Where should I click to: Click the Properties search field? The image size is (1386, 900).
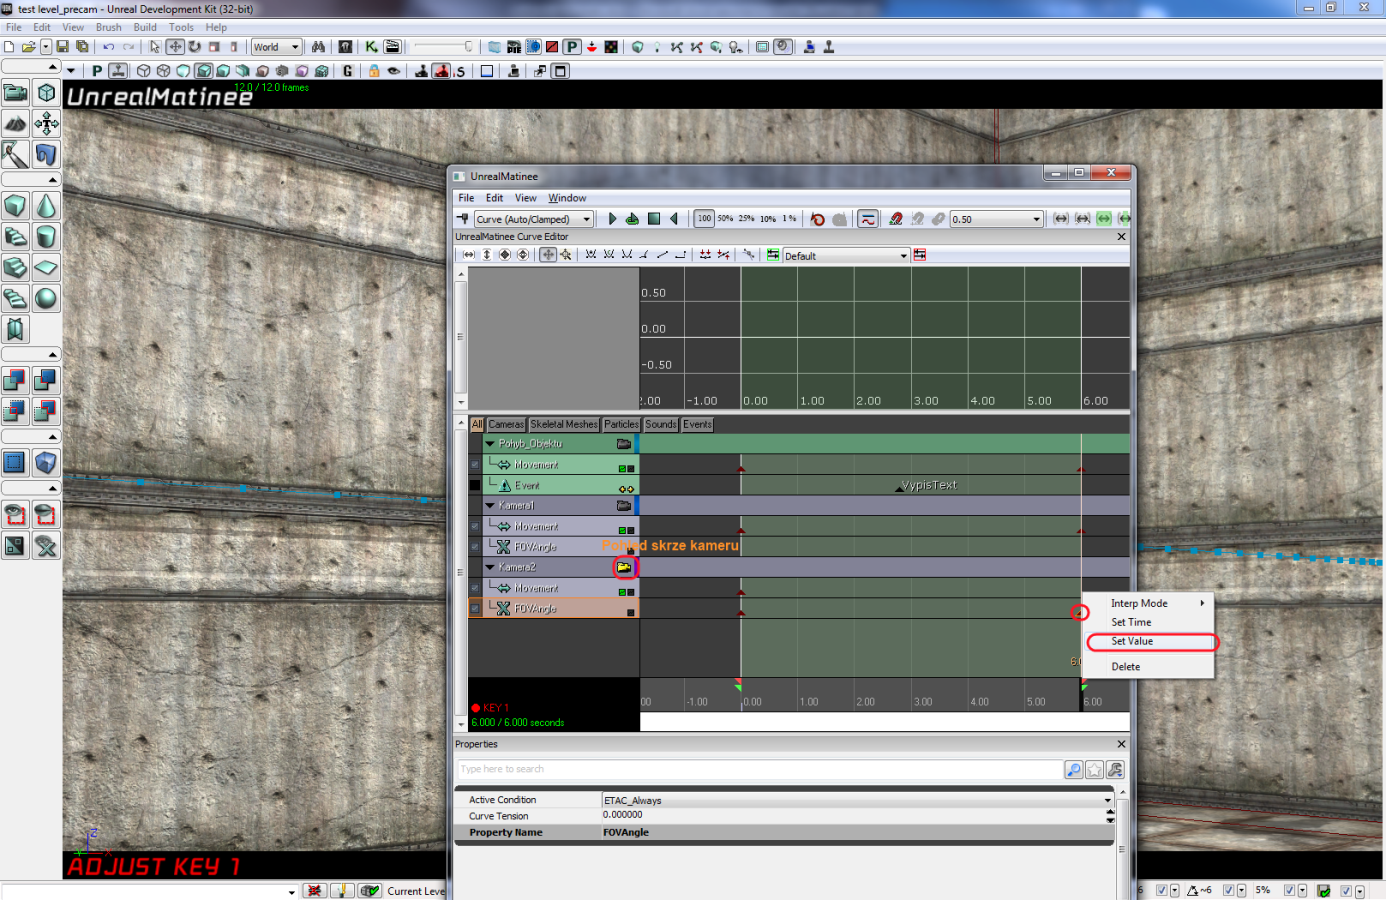[x=759, y=769]
